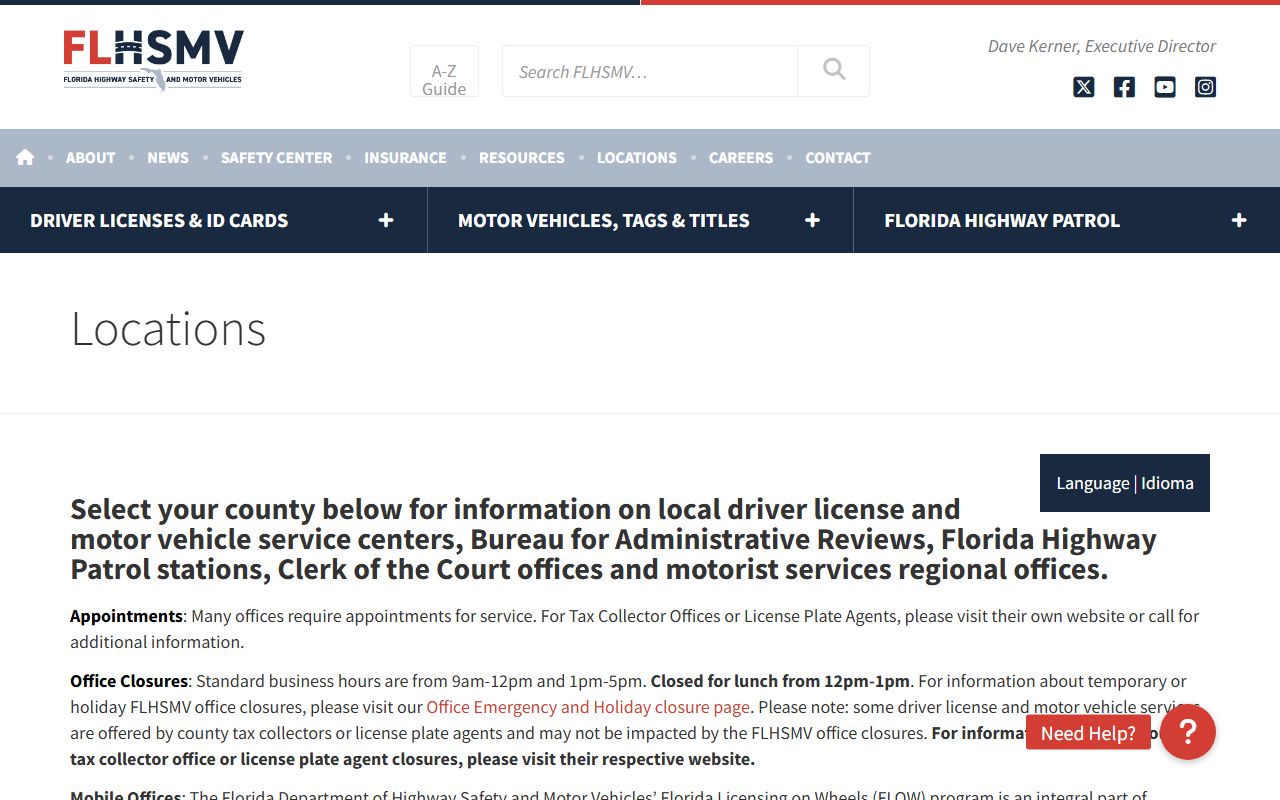Expand Driver Licenses & ID Cards plus
The image size is (1280, 800).
tap(386, 220)
